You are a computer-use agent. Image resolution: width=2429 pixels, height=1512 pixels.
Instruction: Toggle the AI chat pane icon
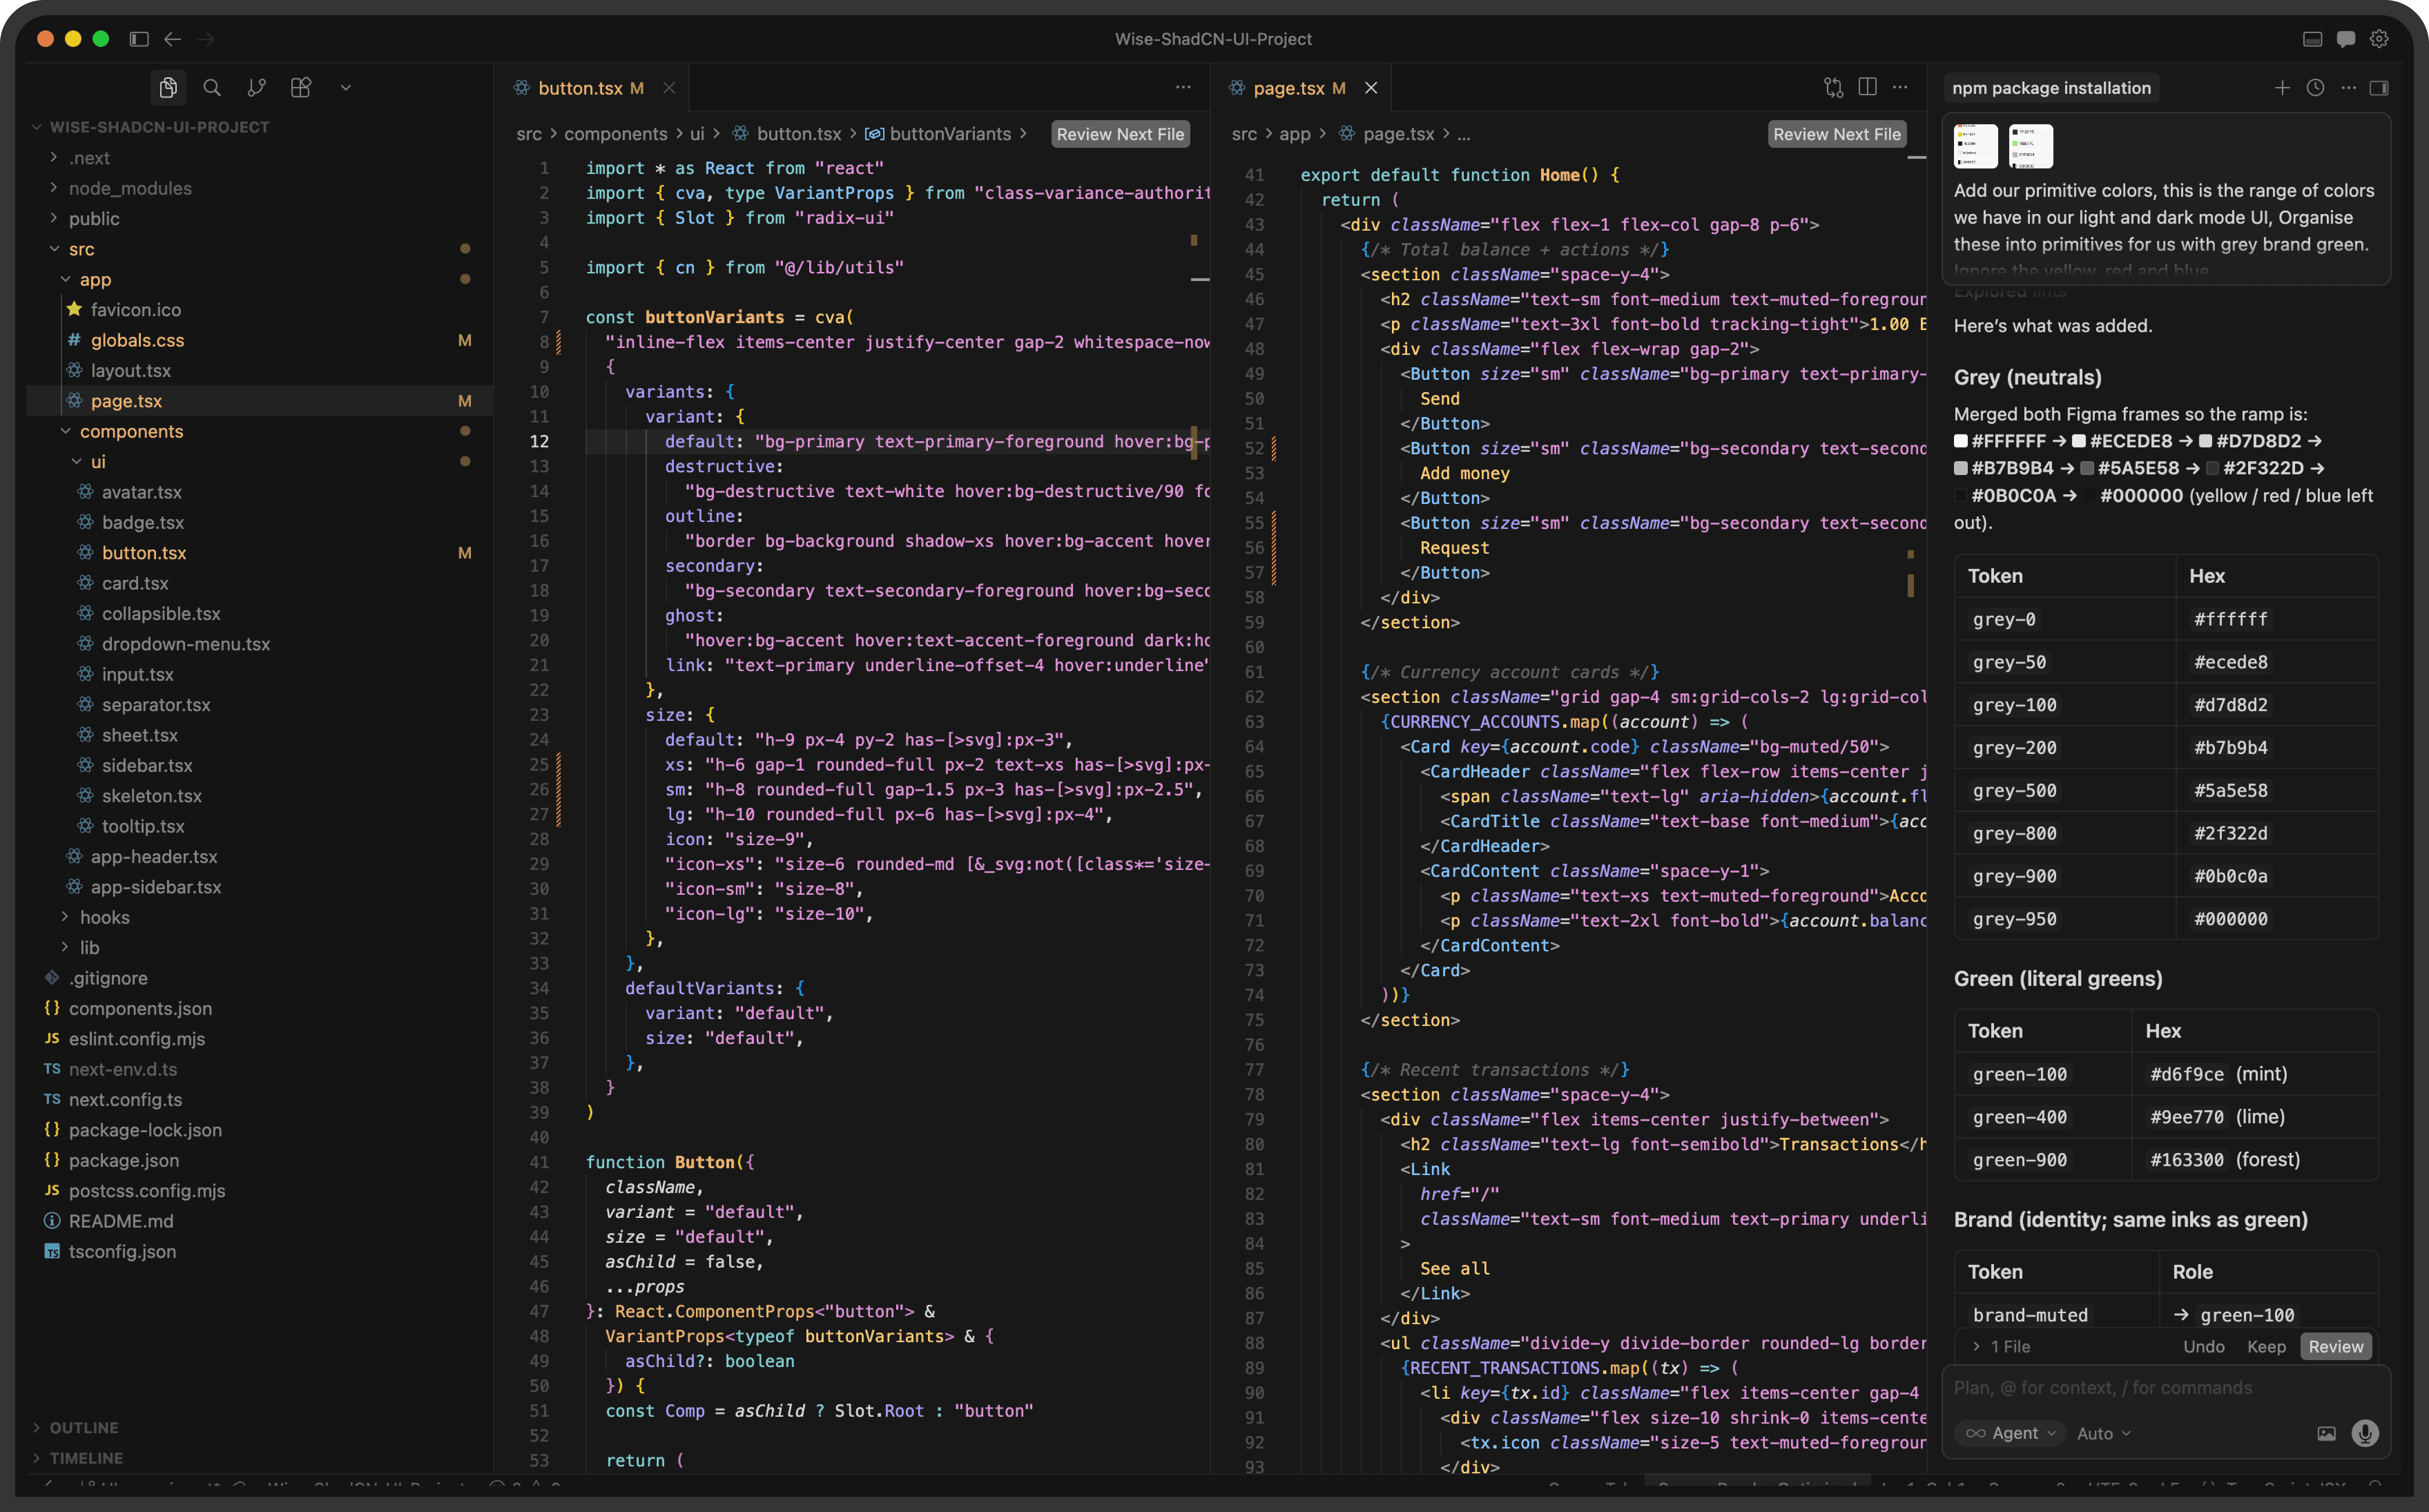tap(2346, 39)
